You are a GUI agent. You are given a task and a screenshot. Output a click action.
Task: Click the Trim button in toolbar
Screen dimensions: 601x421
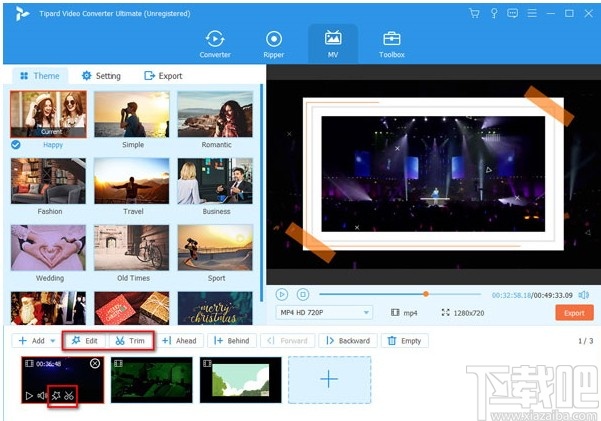click(x=130, y=340)
